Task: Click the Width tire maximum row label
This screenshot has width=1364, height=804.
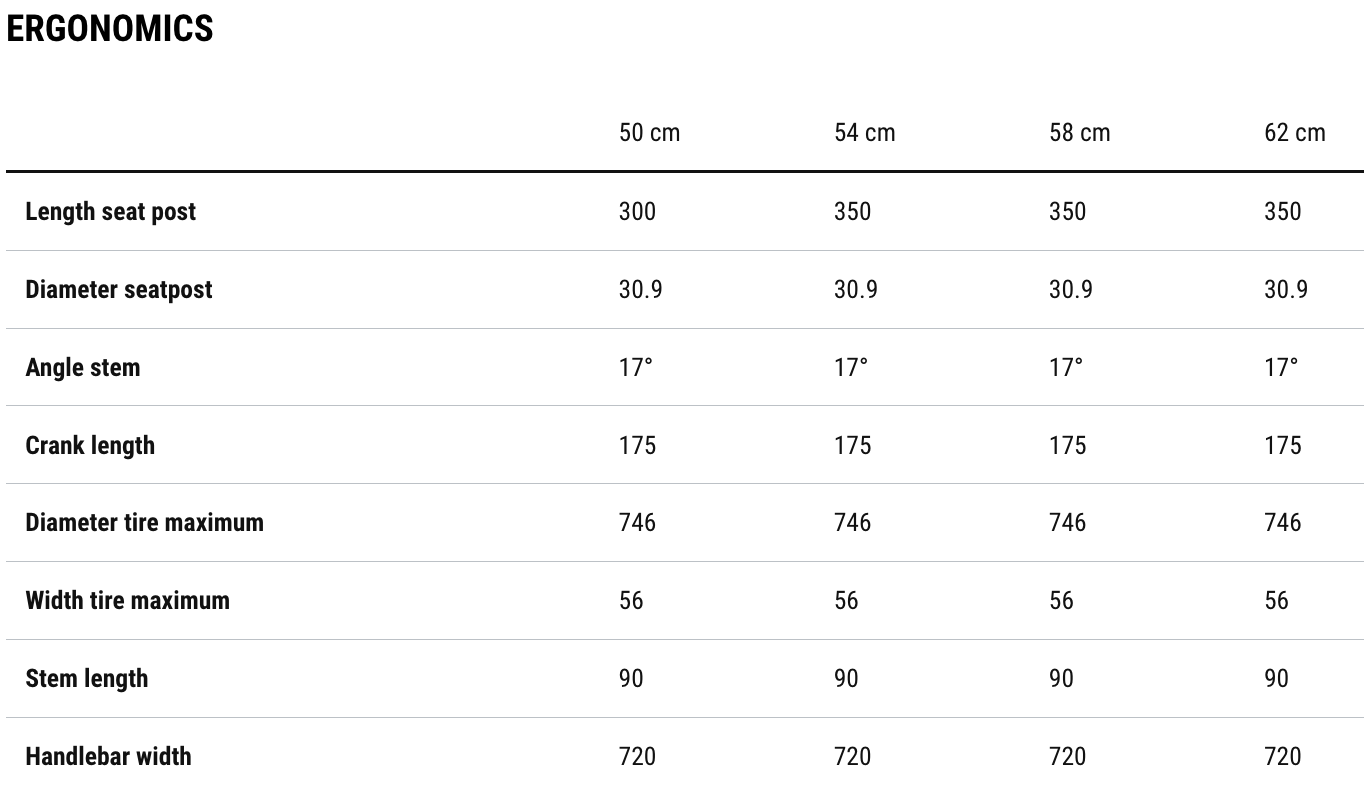Action: [128, 600]
